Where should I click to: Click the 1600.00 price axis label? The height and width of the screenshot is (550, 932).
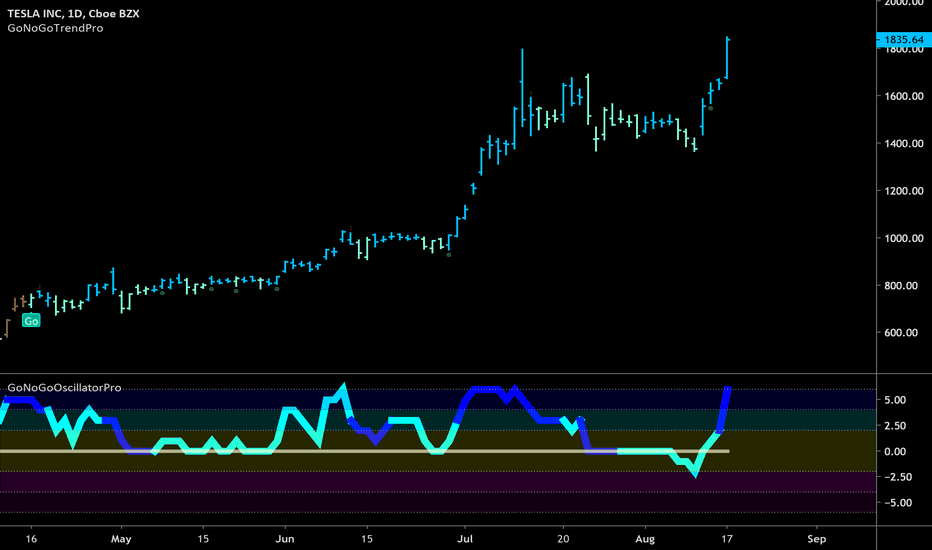pos(903,96)
